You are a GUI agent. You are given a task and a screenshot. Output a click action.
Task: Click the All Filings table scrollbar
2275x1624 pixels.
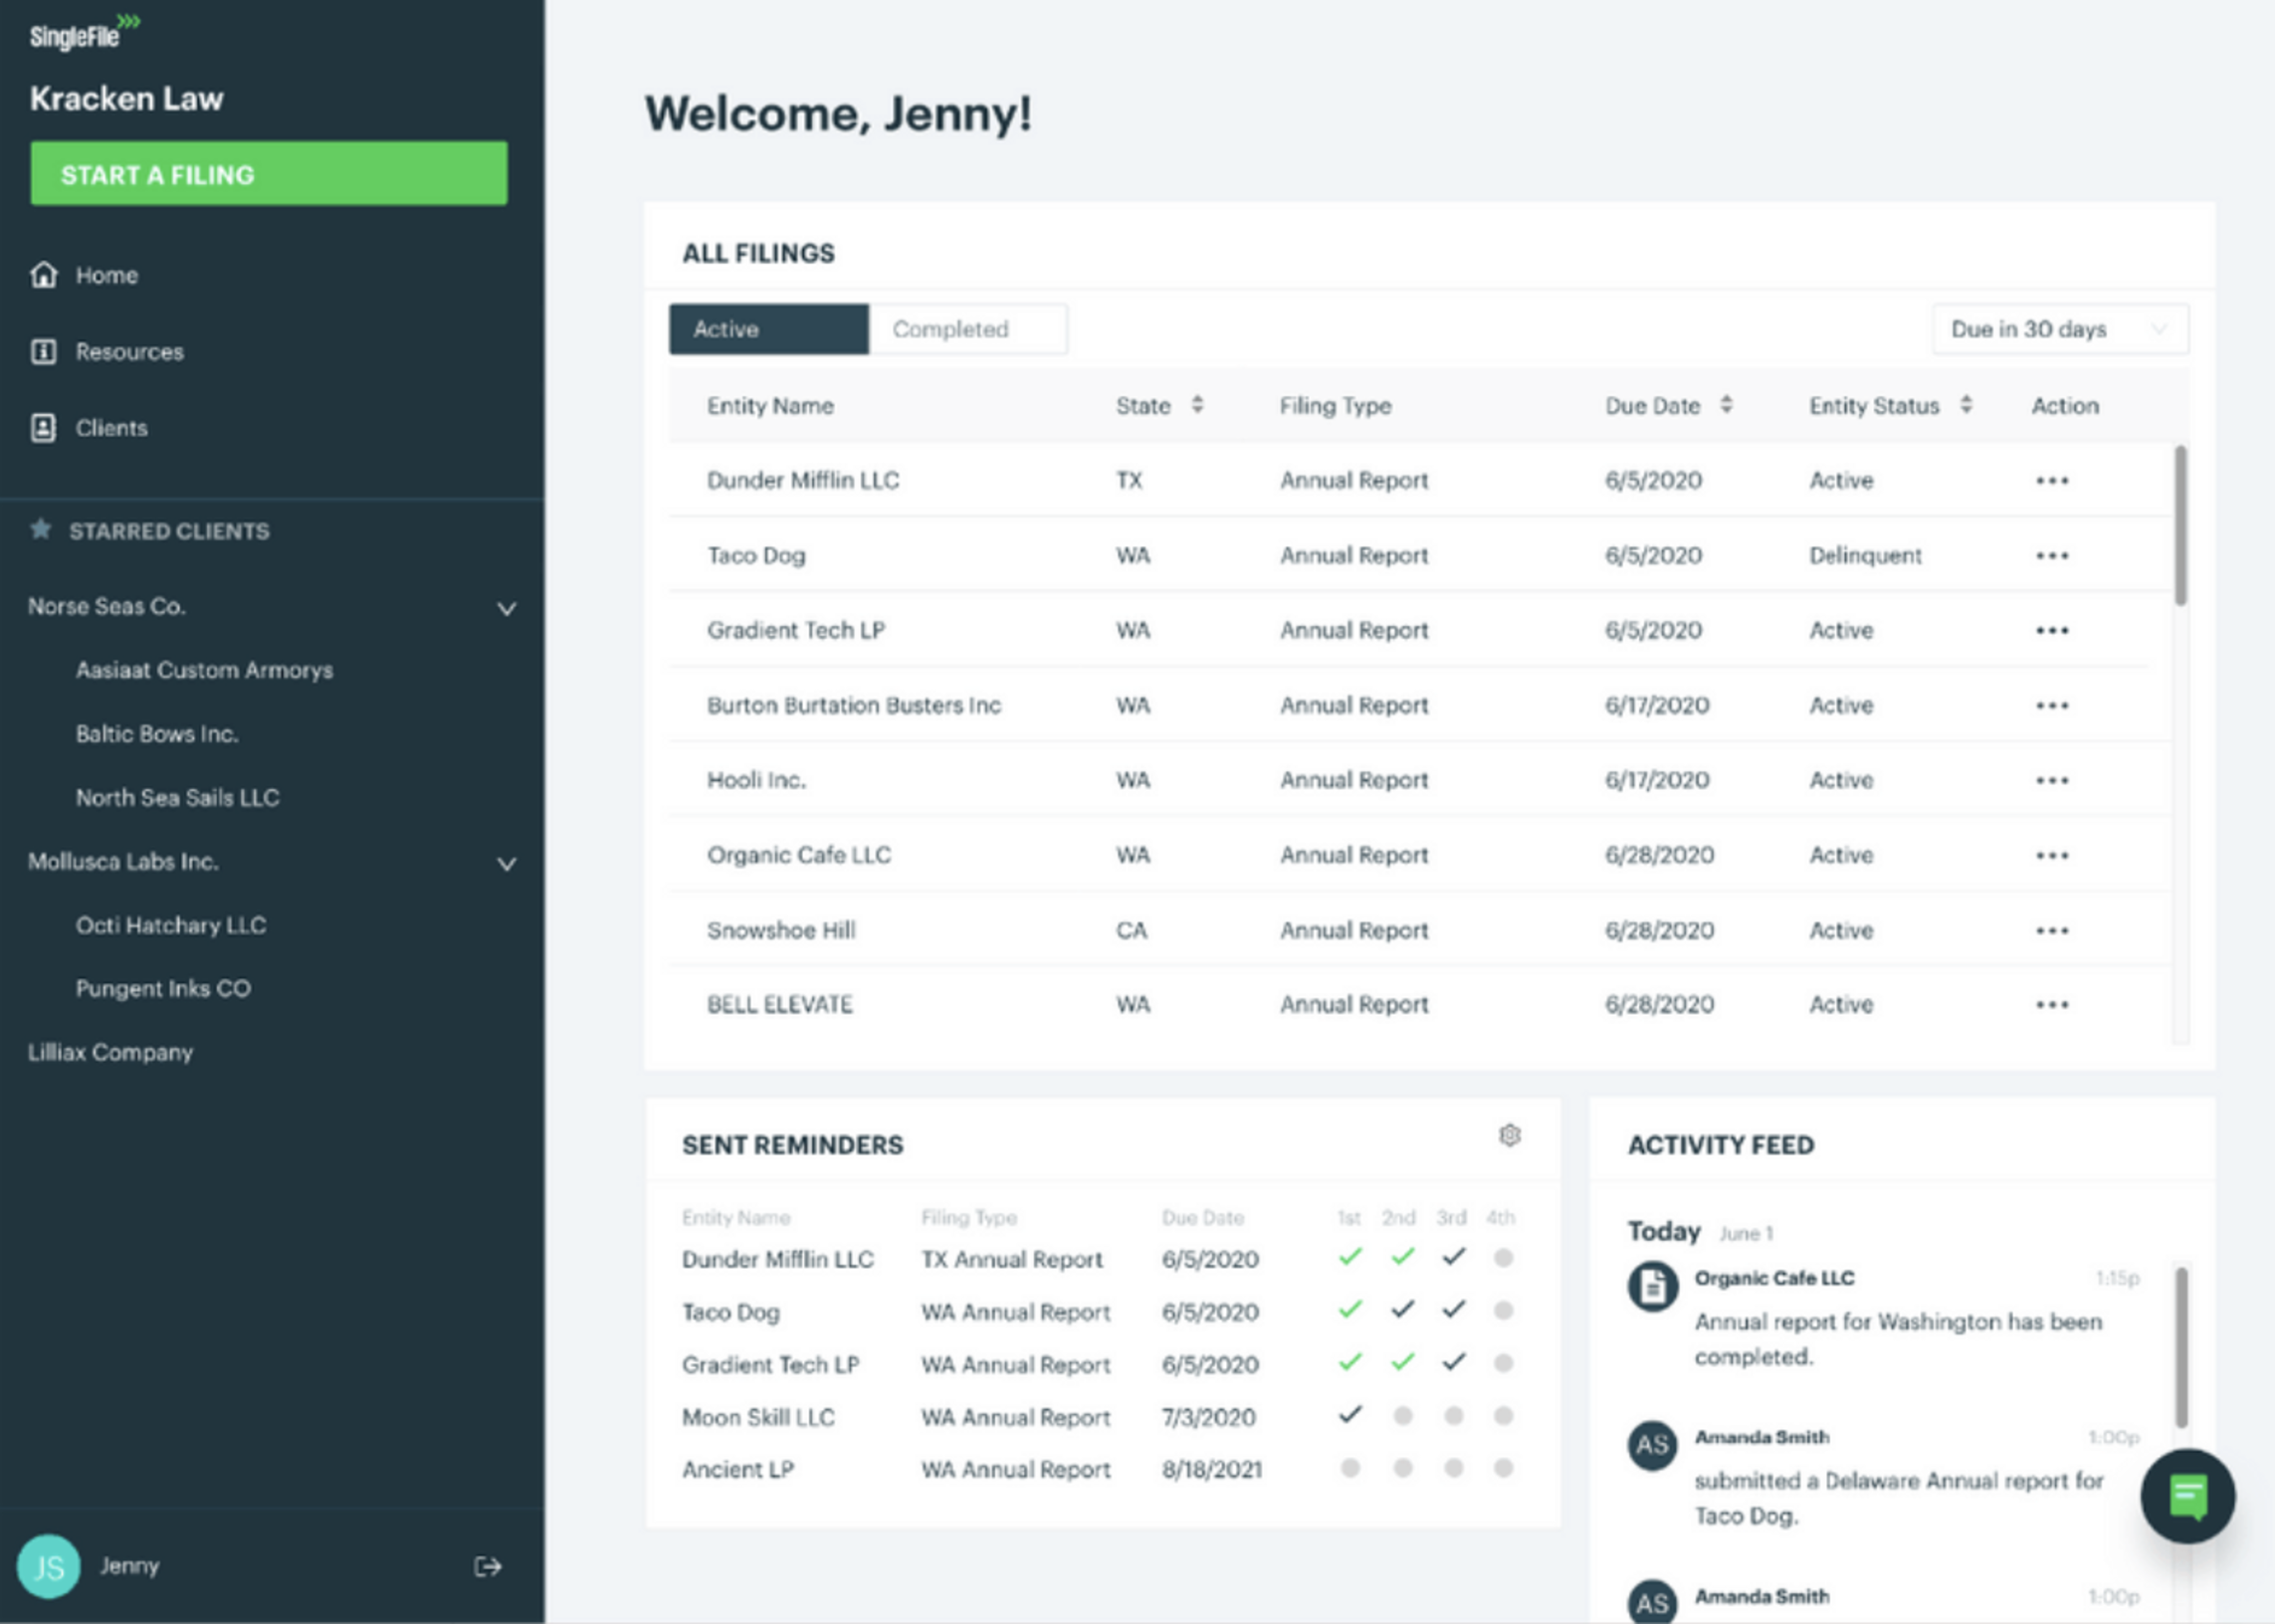2180,526
